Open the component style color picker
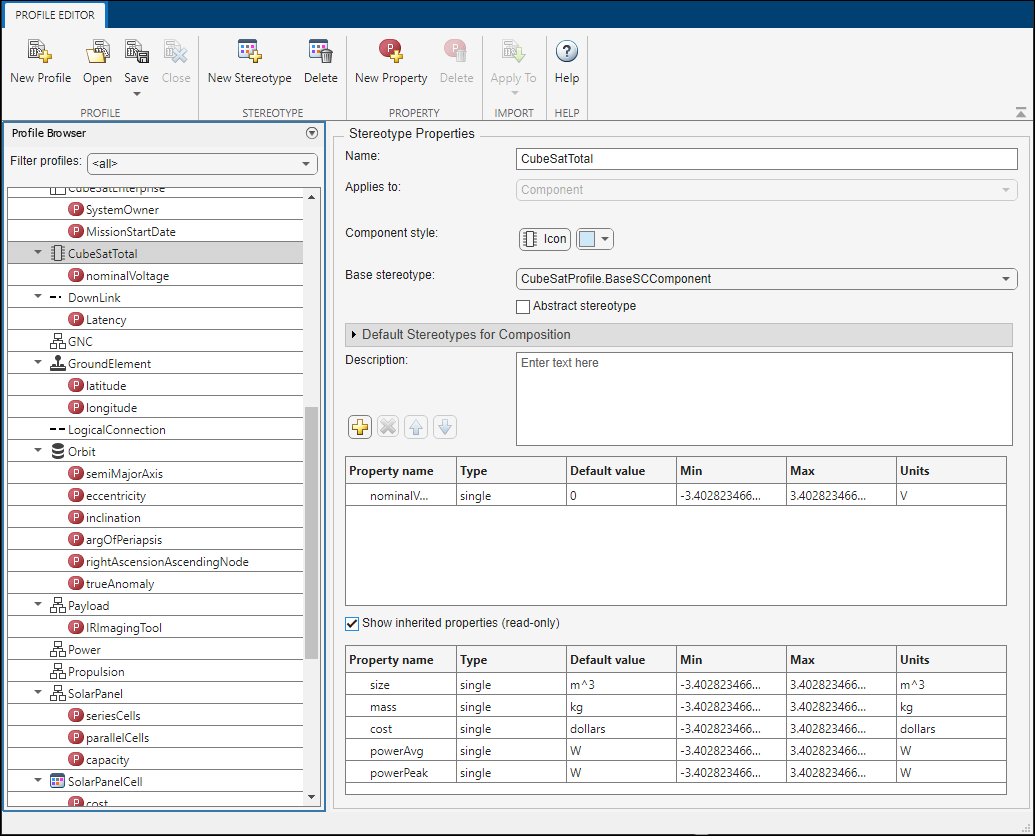 (604, 239)
